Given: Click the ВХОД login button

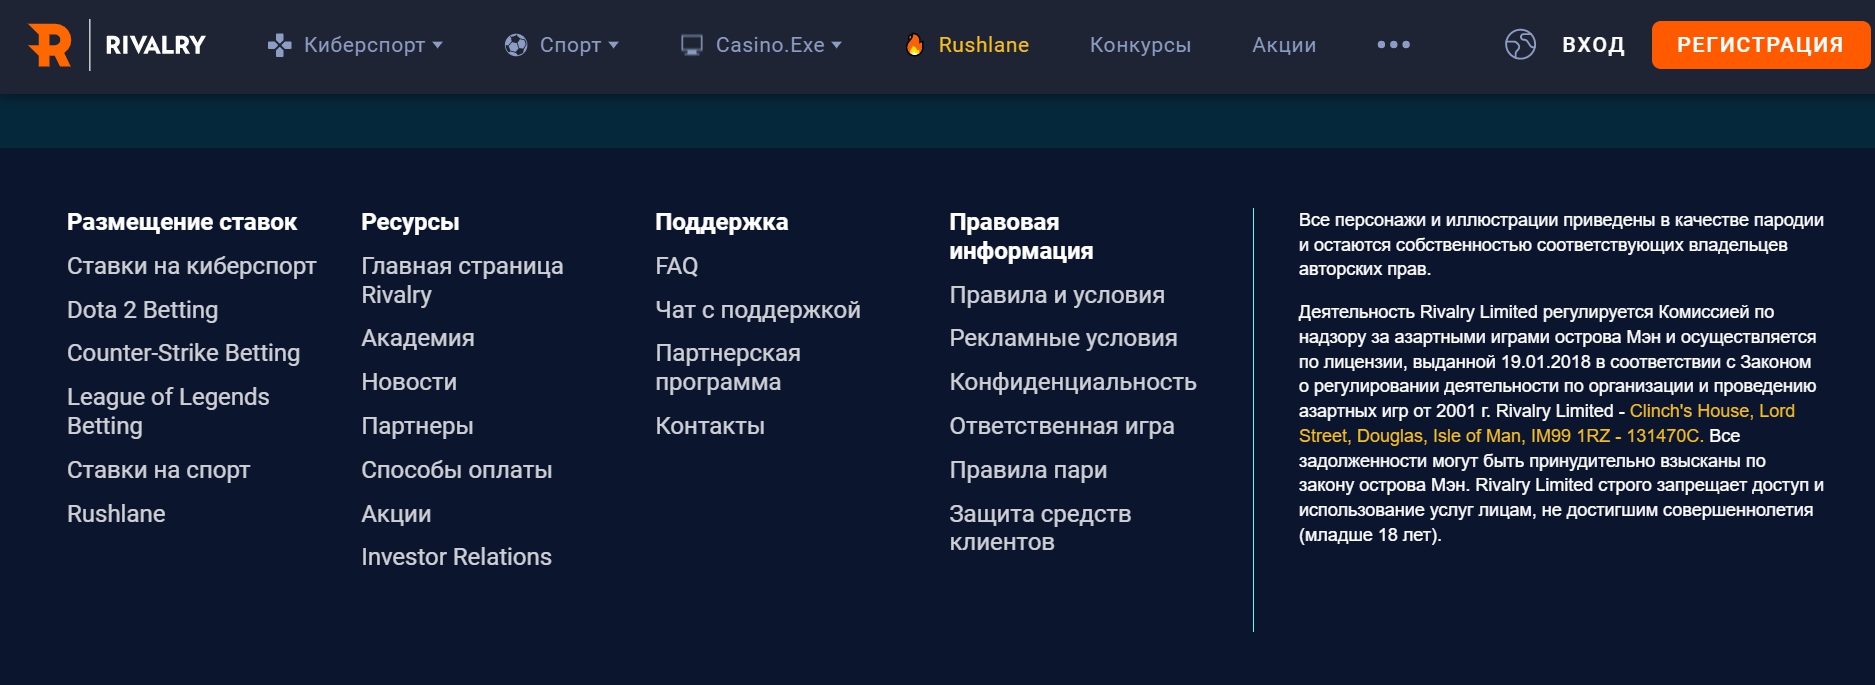Looking at the screenshot, I should [1593, 45].
